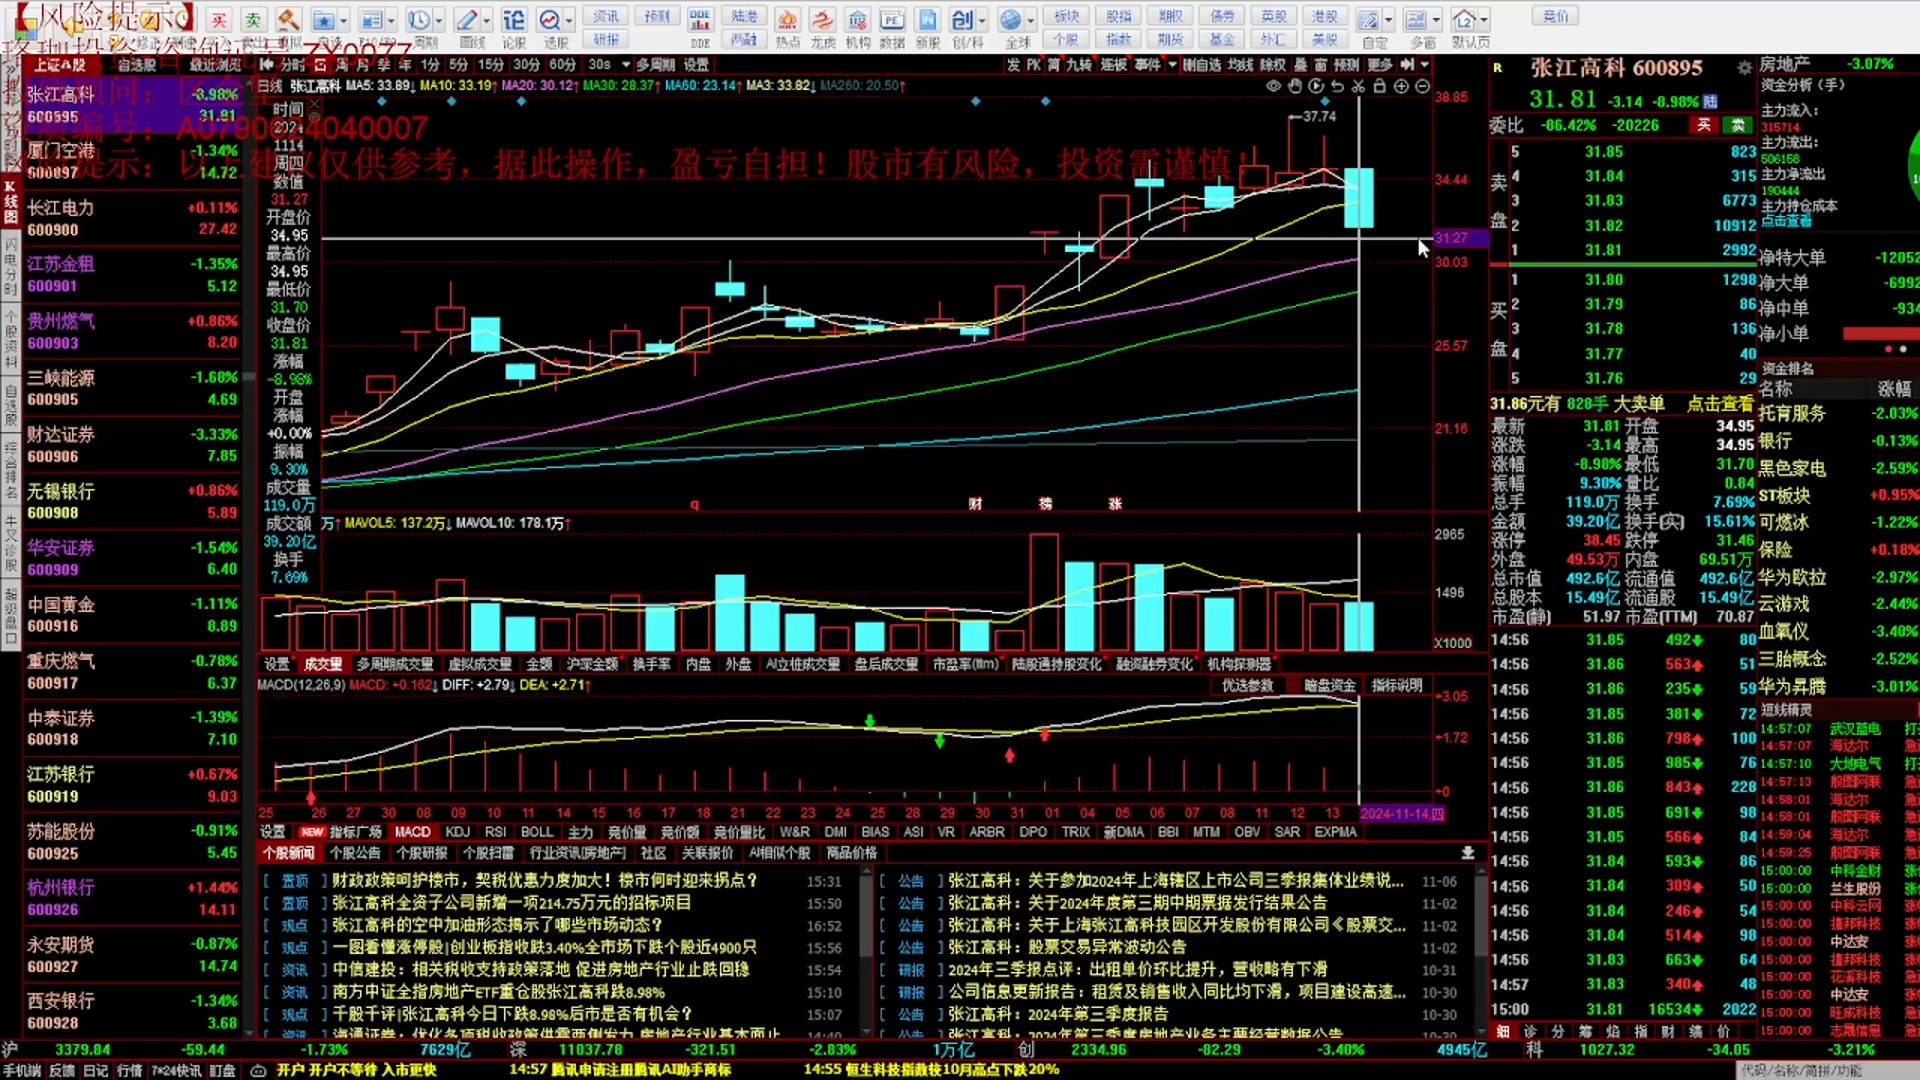Open the 论股 discussion icon

pyautogui.click(x=513, y=20)
